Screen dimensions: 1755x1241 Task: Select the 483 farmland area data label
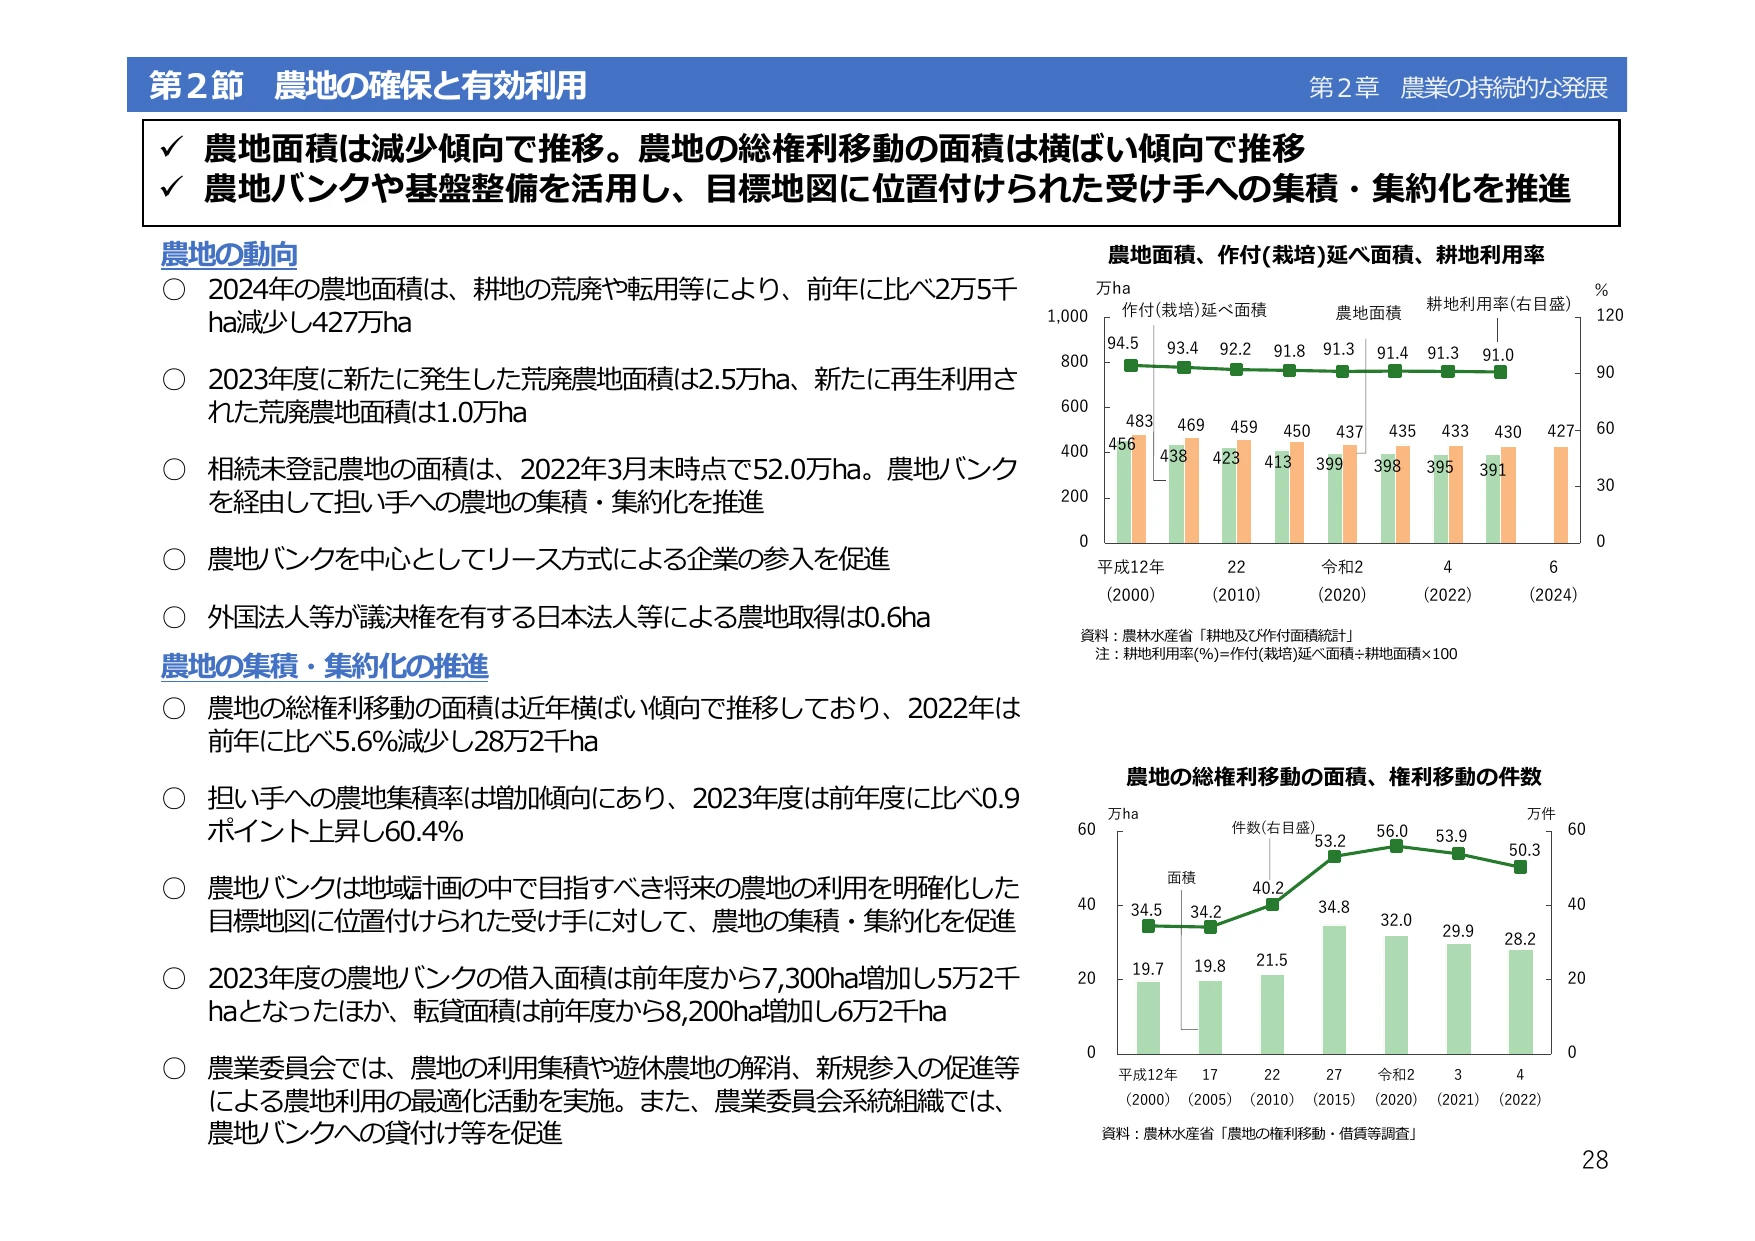(x=1139, y=421)
